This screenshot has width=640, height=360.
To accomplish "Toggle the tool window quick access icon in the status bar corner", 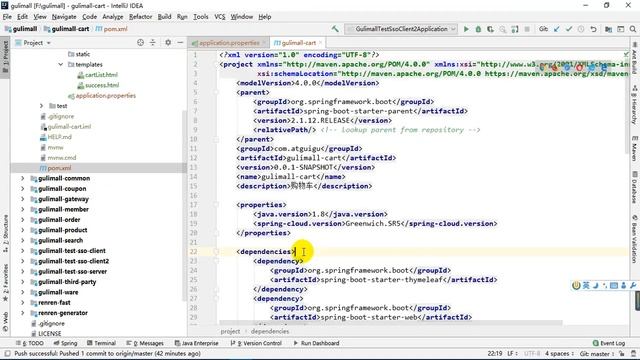I will pyautogui.click(x=7, y=353).
